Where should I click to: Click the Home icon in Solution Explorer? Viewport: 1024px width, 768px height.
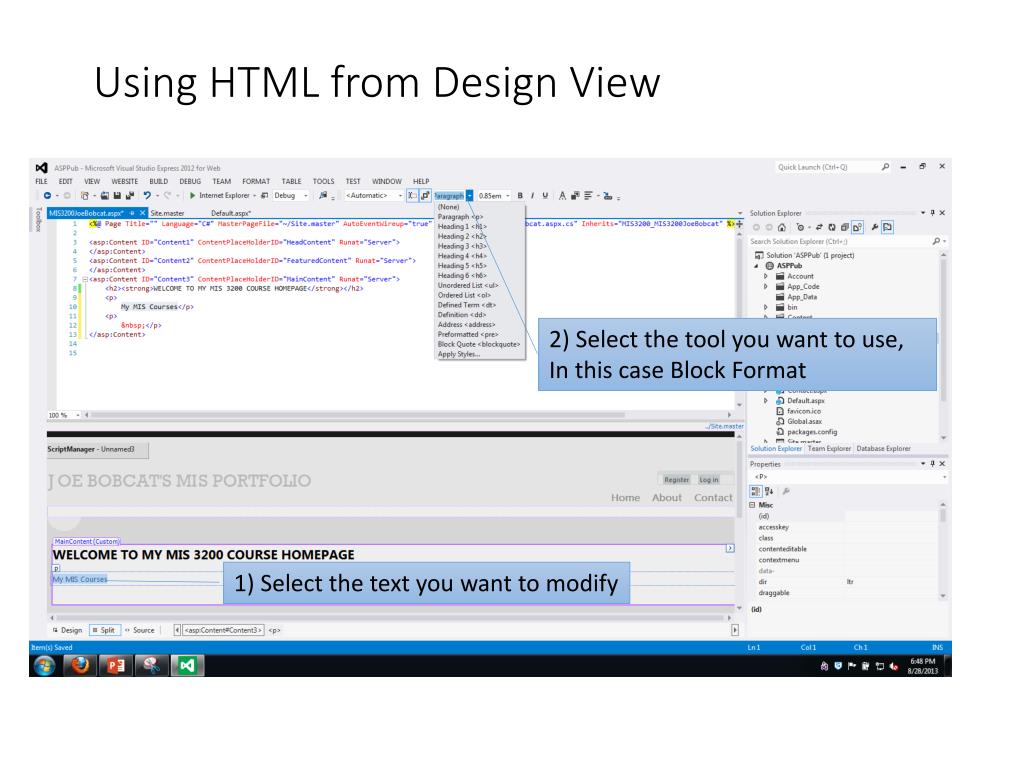782,227
